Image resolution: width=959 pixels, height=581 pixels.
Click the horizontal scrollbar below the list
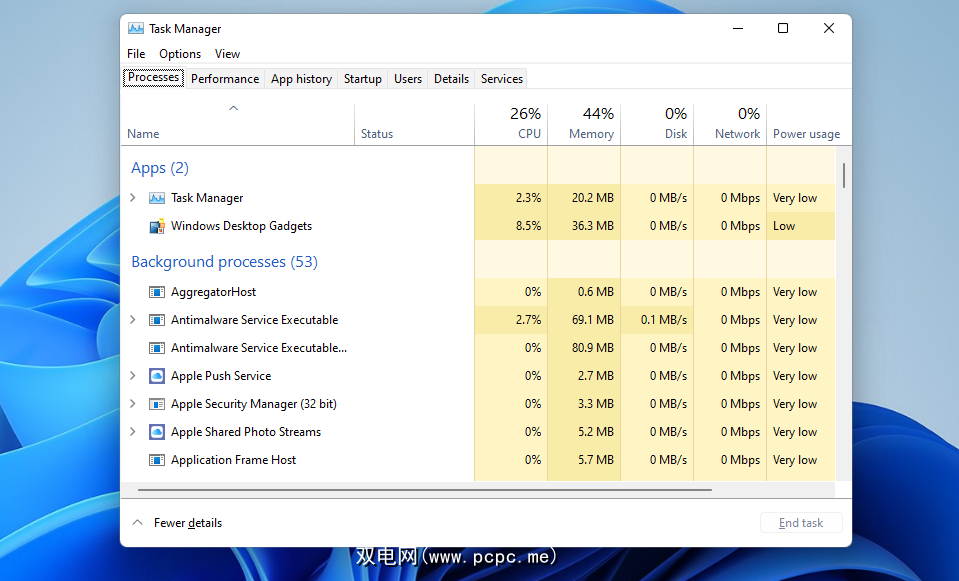click(425, 490)
